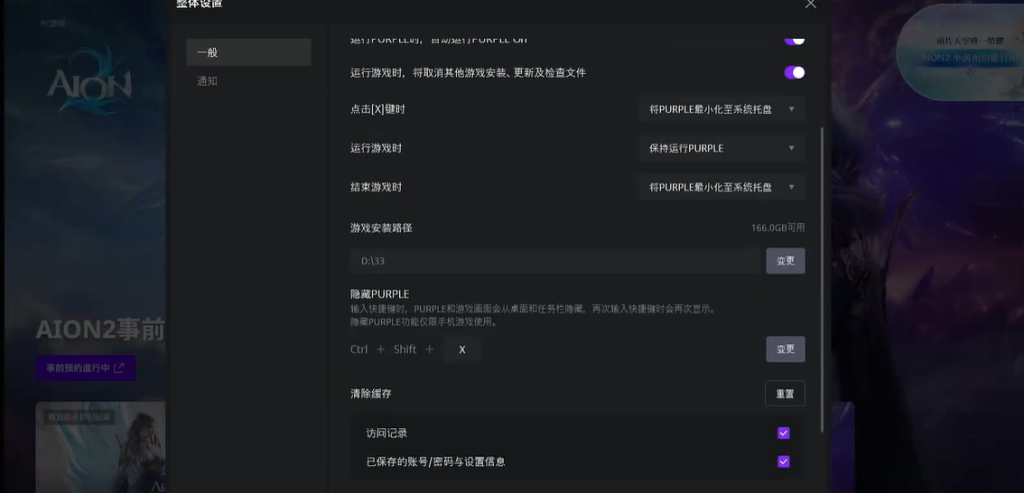Click 变更 for the hide PURPLE hotkey
The width and height of the screenshot is (1024, 493).
point(785,349)
